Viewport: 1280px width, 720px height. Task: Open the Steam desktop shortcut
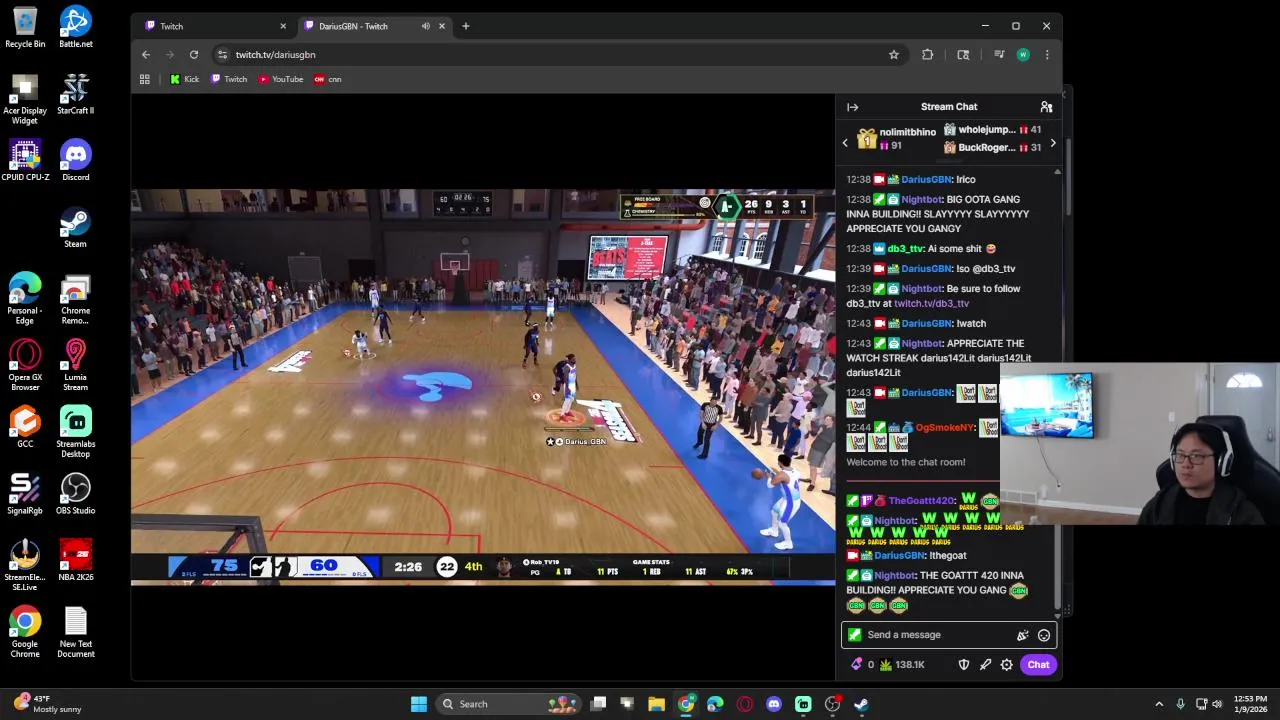coord(75,227)
